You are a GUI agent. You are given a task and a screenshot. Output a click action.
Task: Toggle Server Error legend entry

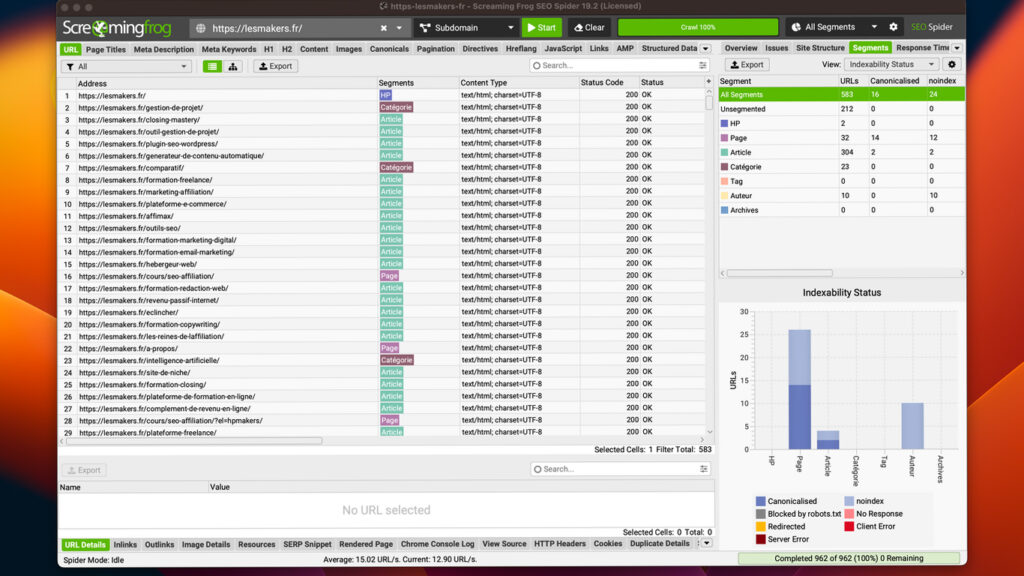point(782,539)
